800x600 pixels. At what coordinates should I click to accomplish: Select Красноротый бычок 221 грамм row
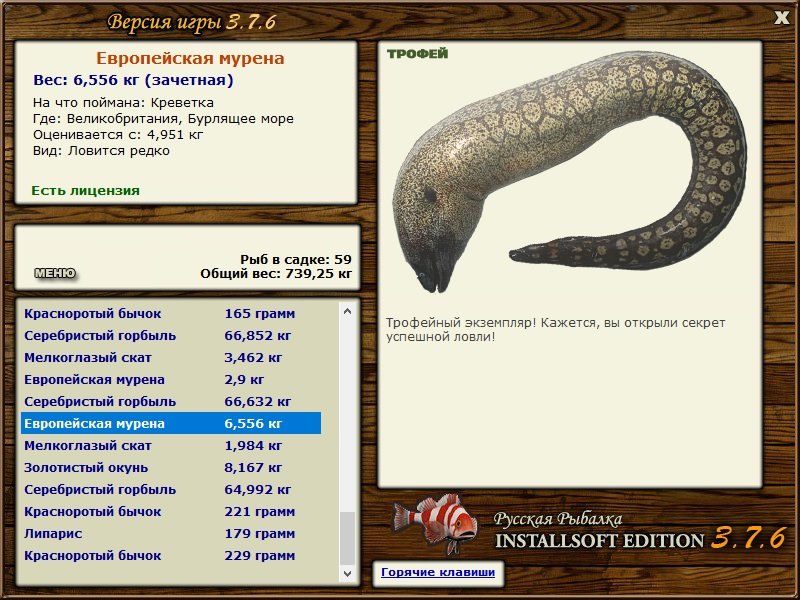pos(171,511)
